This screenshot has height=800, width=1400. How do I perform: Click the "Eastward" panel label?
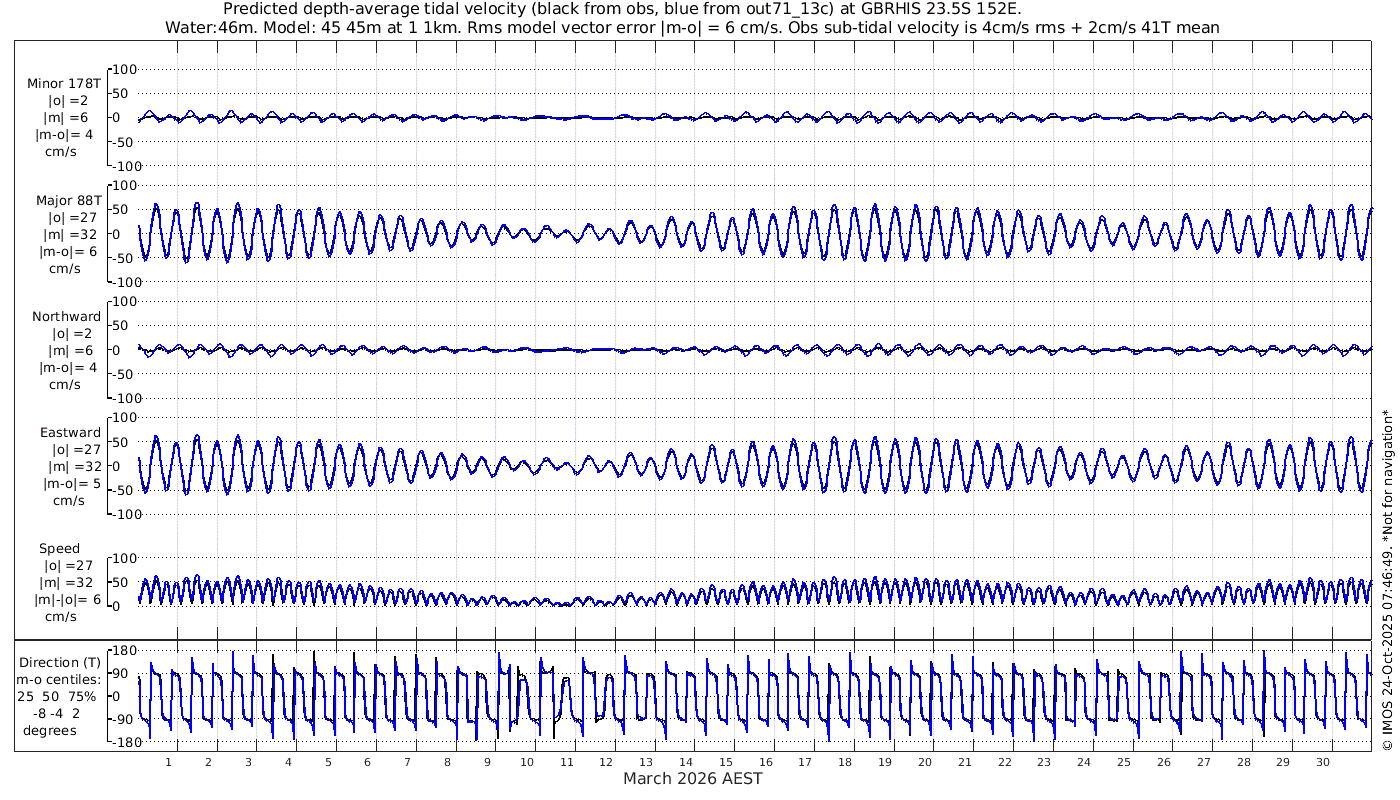[71, 433]
